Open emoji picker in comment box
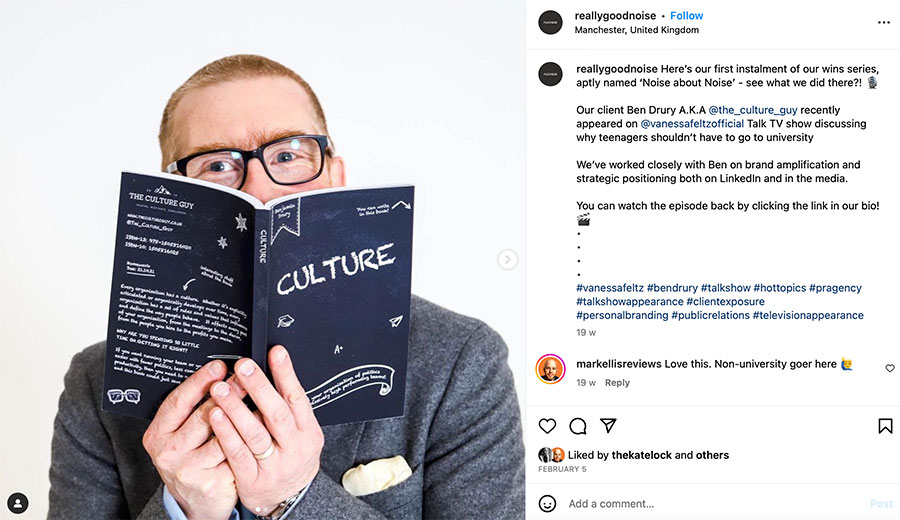 pos(547,503)
